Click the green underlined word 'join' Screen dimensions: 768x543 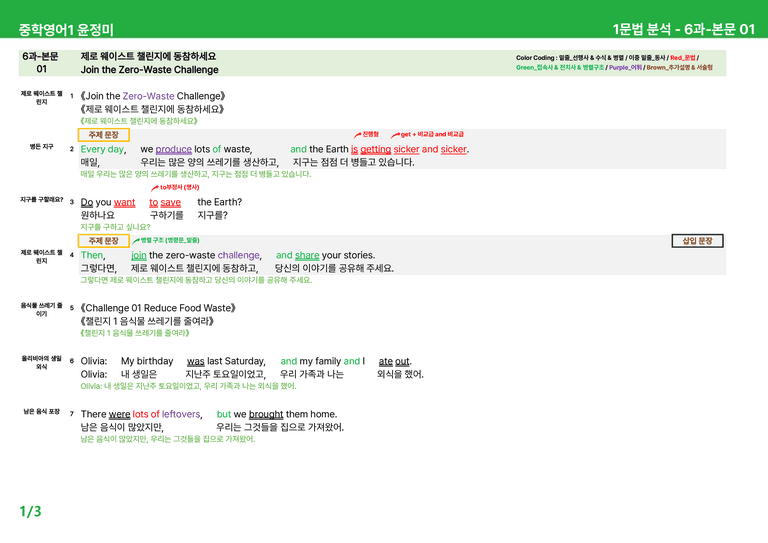(139, 255)
